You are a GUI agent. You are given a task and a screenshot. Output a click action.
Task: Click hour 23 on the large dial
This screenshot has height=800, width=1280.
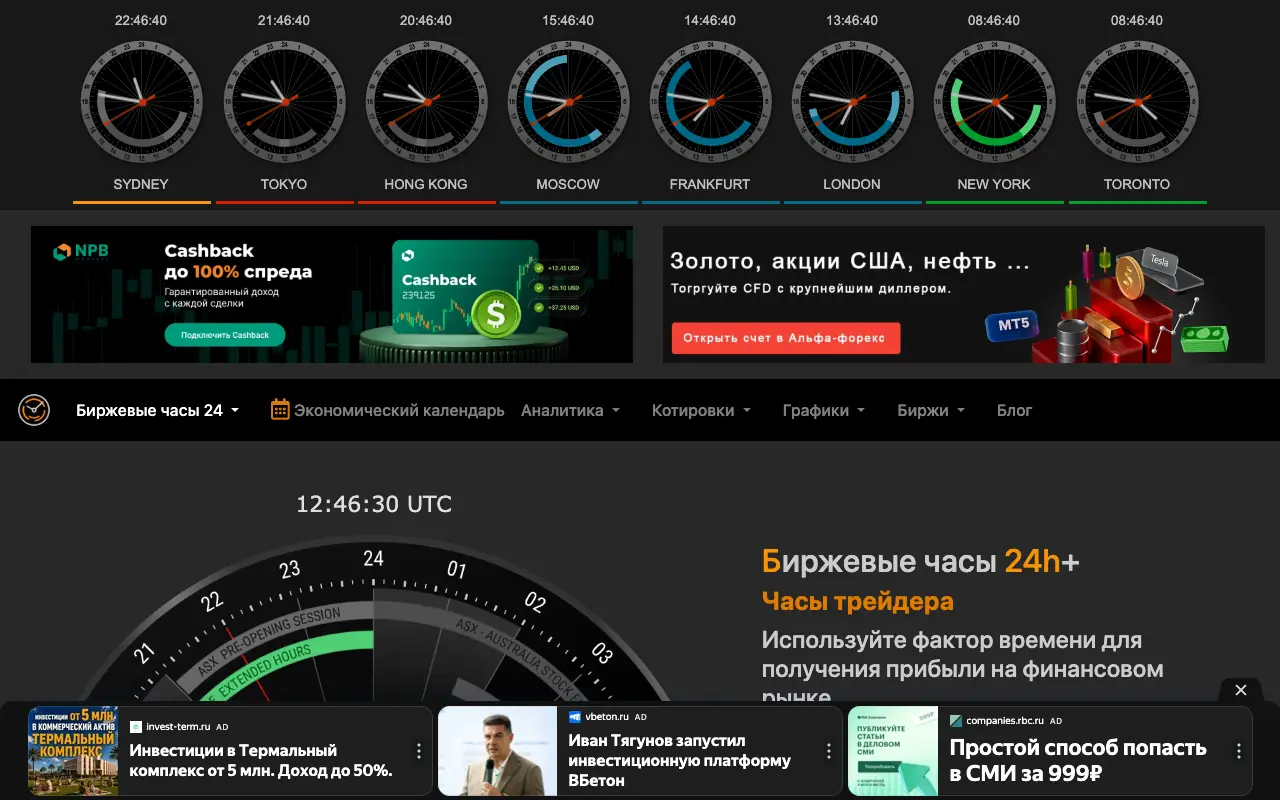coord(290,570)
